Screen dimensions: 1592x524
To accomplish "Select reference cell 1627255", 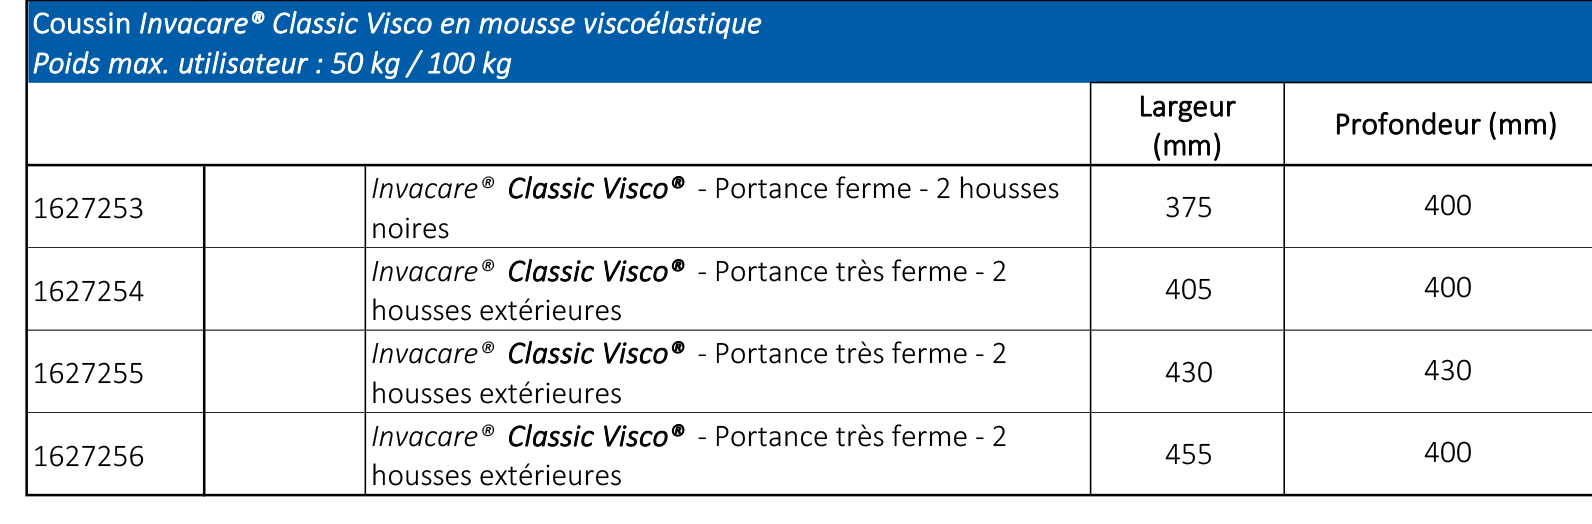I will pos(89,373).
